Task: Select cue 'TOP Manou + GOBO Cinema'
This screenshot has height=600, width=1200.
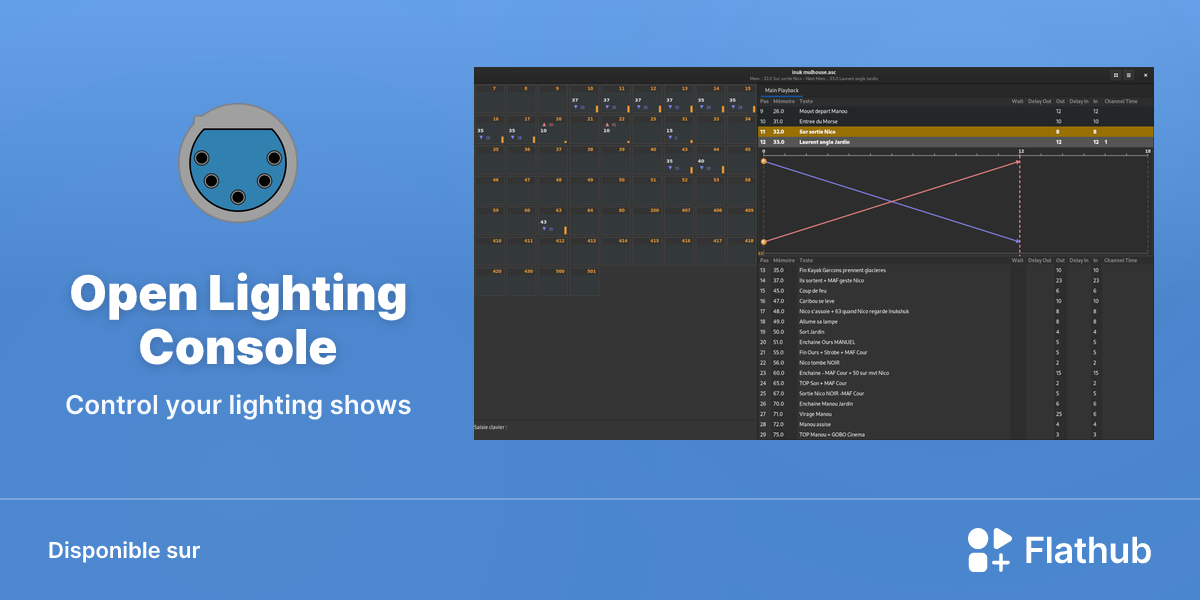Action: tap(955, 435)
